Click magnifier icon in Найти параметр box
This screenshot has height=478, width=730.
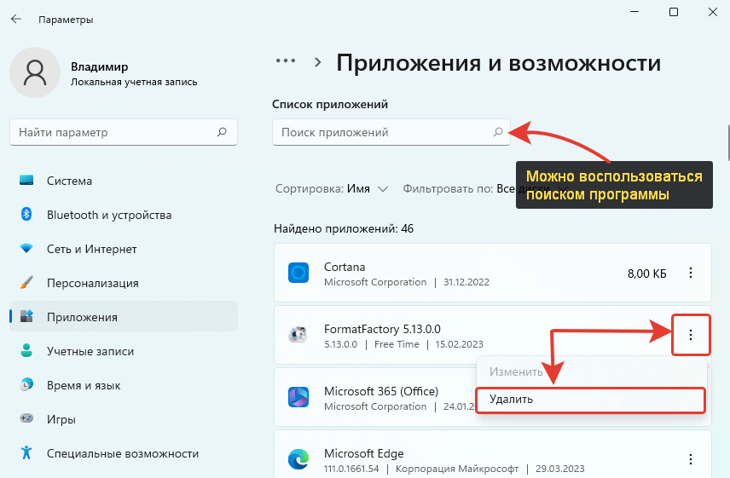pyautogui.click(x=222, y=132)
